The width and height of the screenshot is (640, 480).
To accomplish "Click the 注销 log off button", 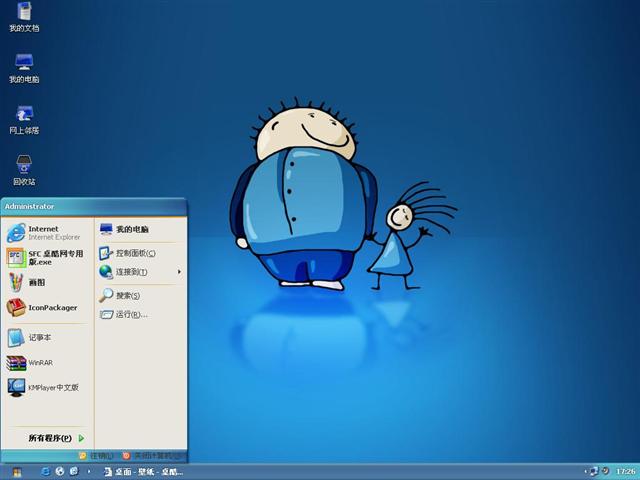I will pos(96,456).
